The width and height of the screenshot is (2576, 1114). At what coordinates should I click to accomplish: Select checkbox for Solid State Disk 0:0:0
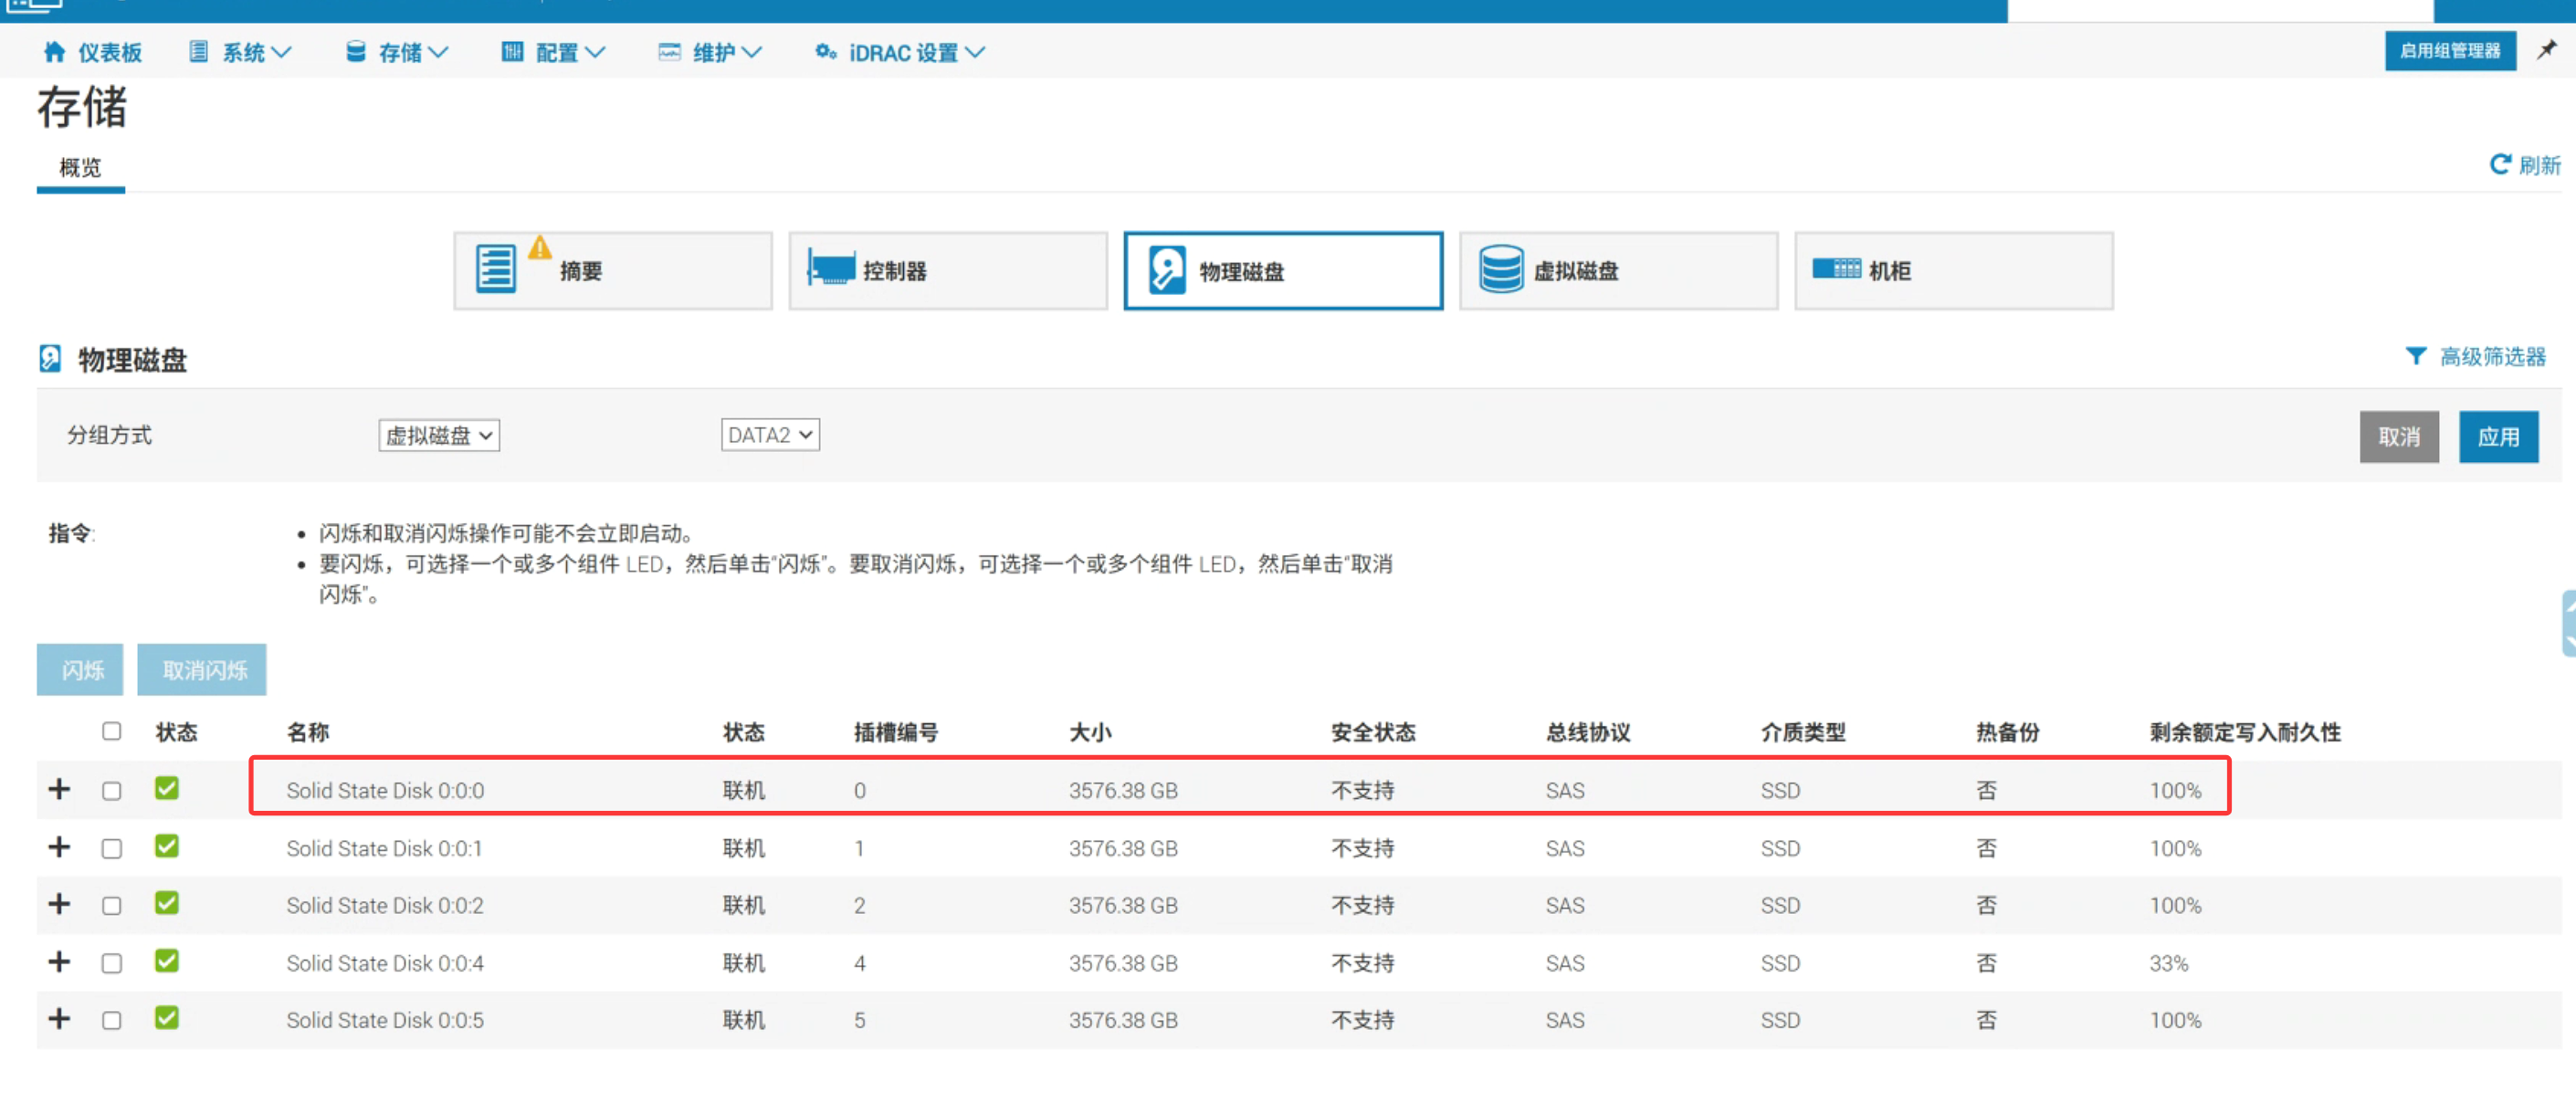[x=112, y=790]
